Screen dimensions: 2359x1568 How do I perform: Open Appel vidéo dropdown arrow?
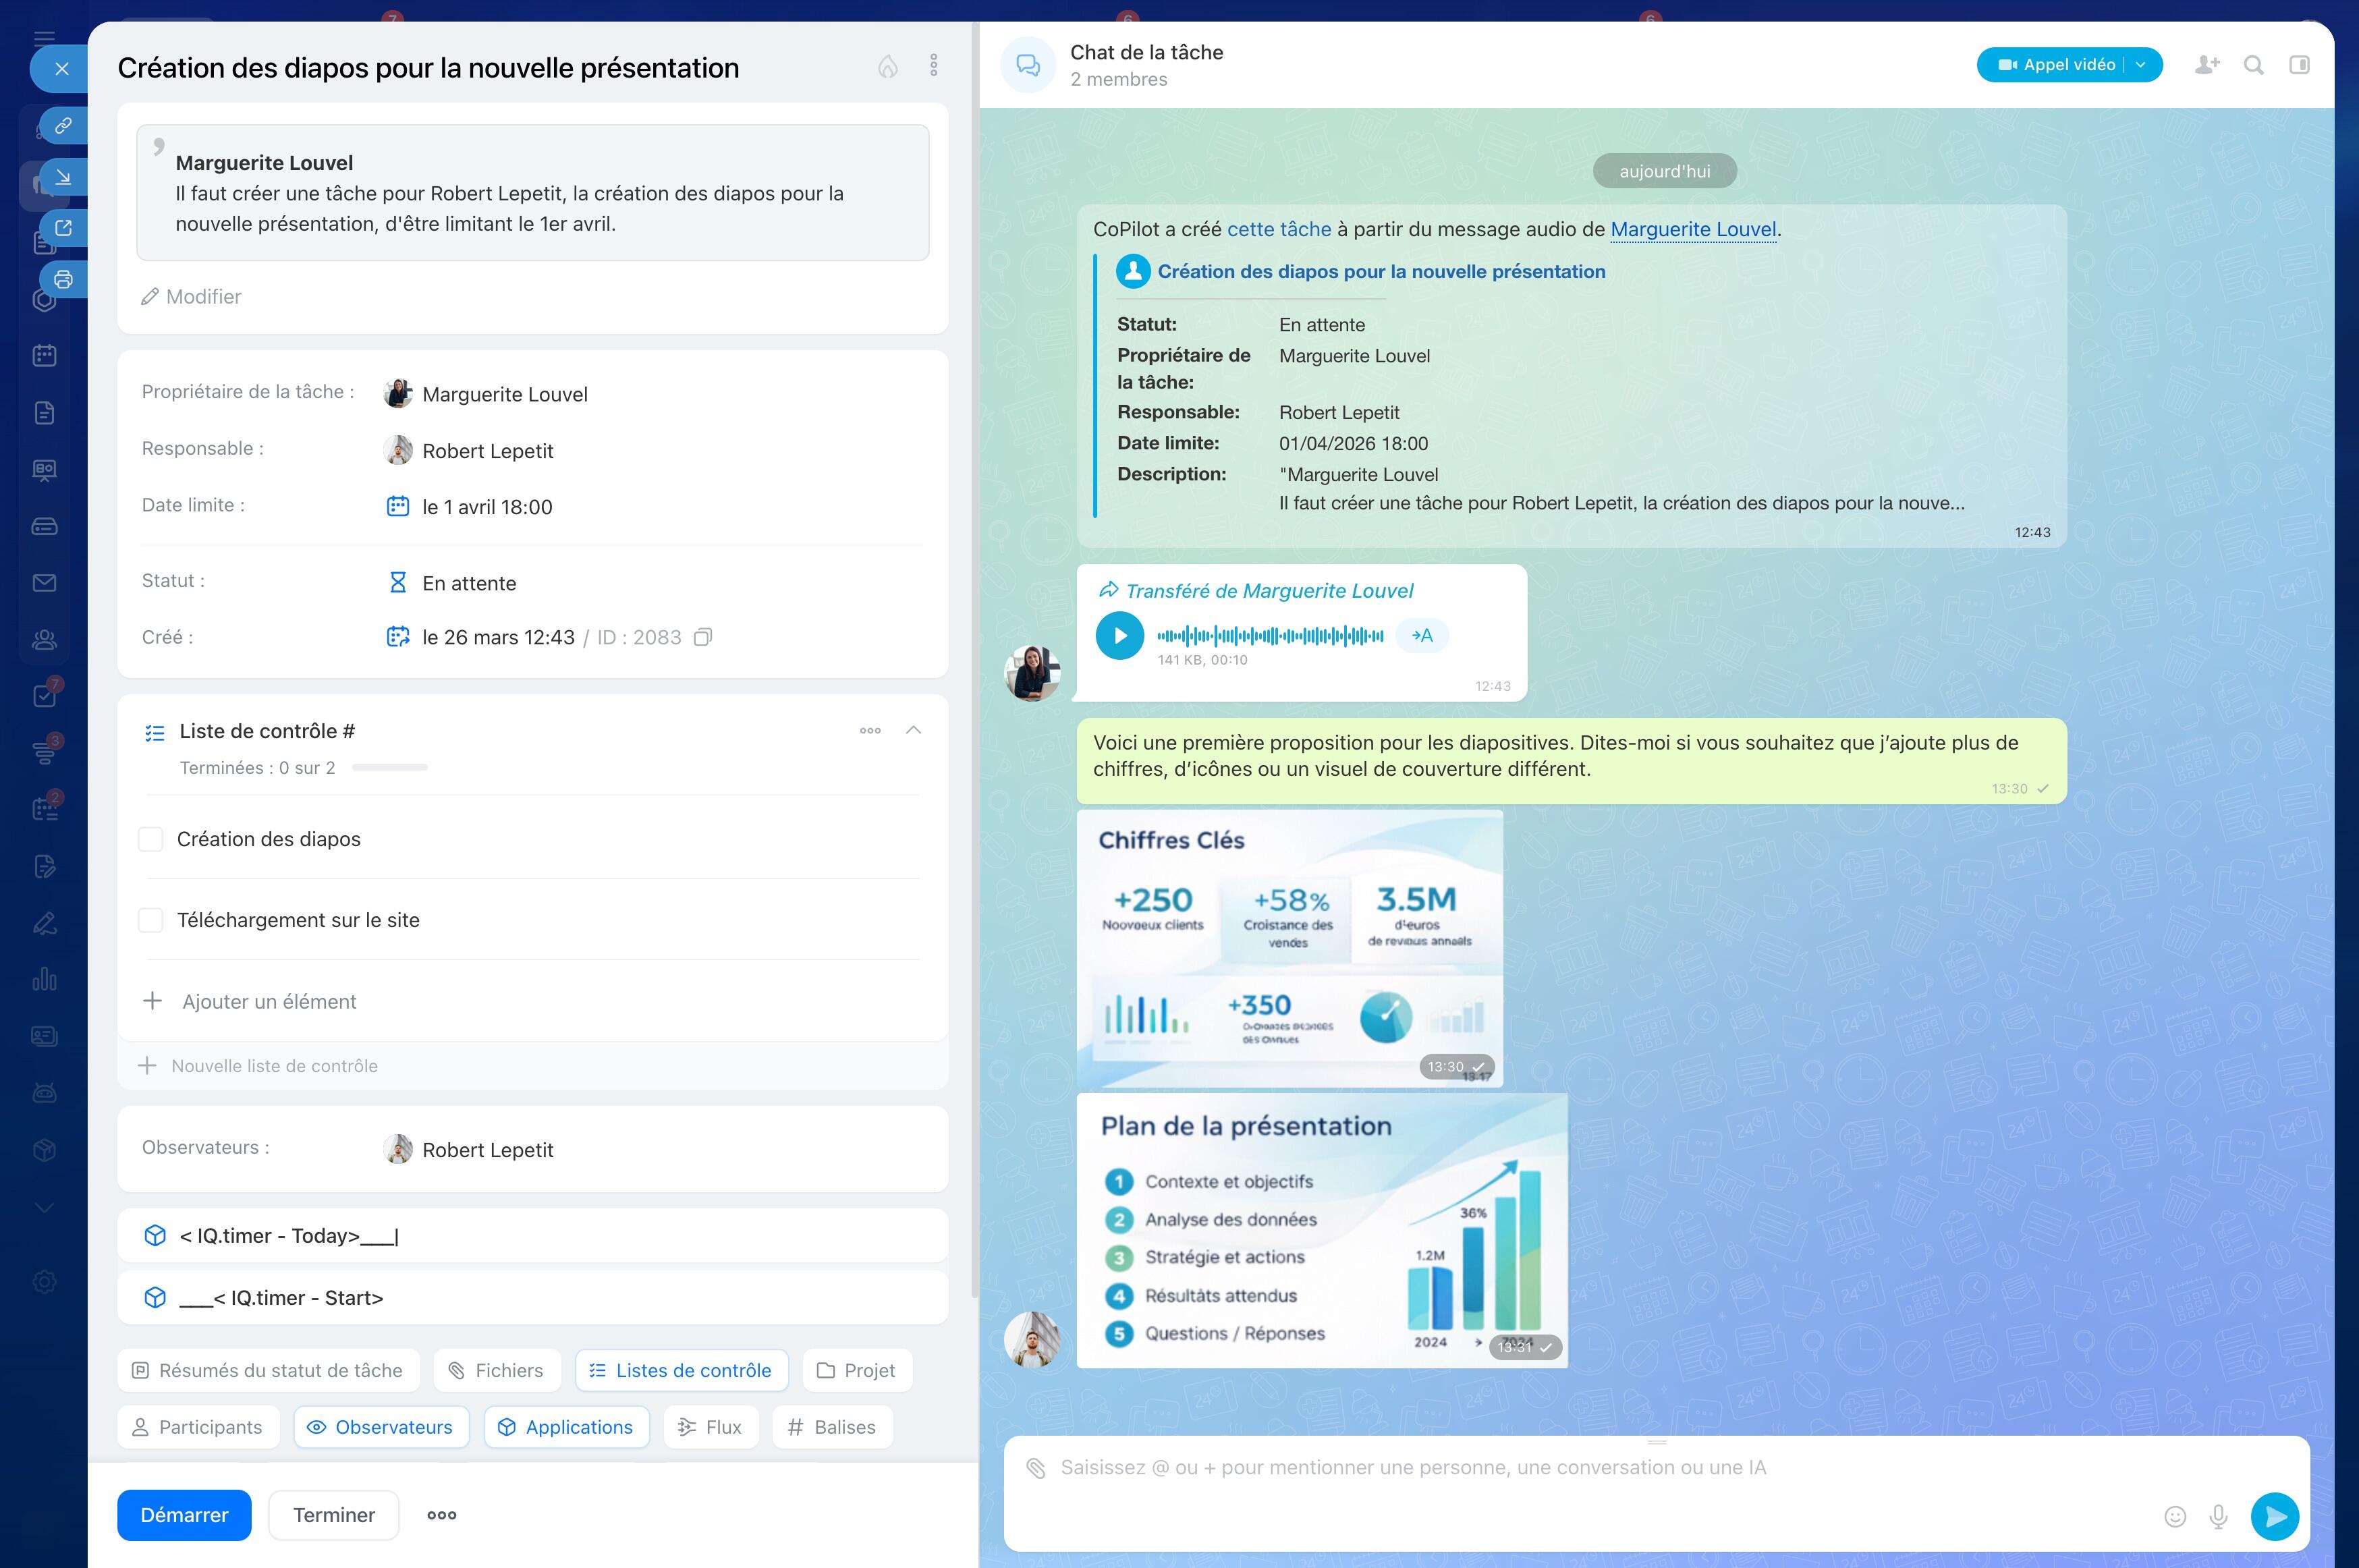[x=2140, y=65]
